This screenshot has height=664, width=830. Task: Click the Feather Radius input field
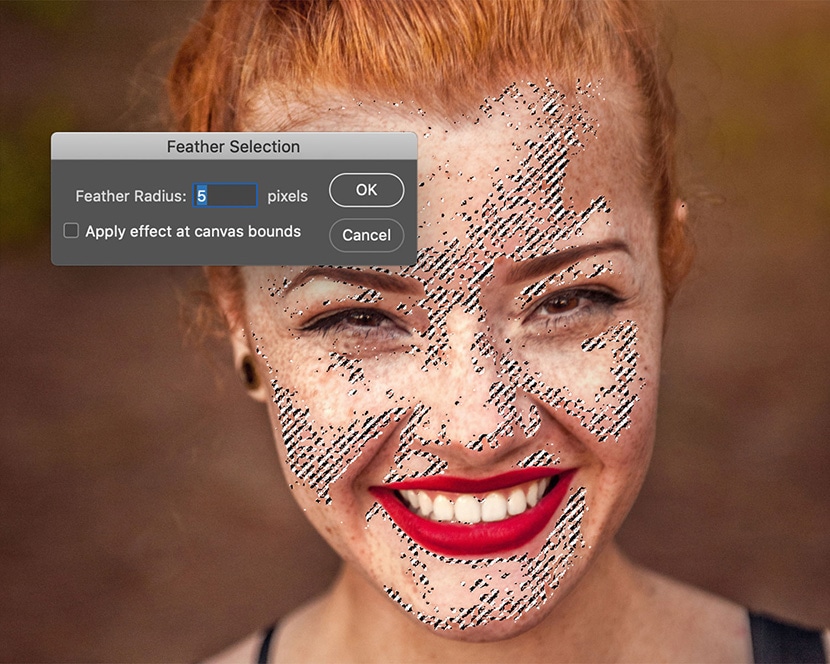click(x=225, y=196)
